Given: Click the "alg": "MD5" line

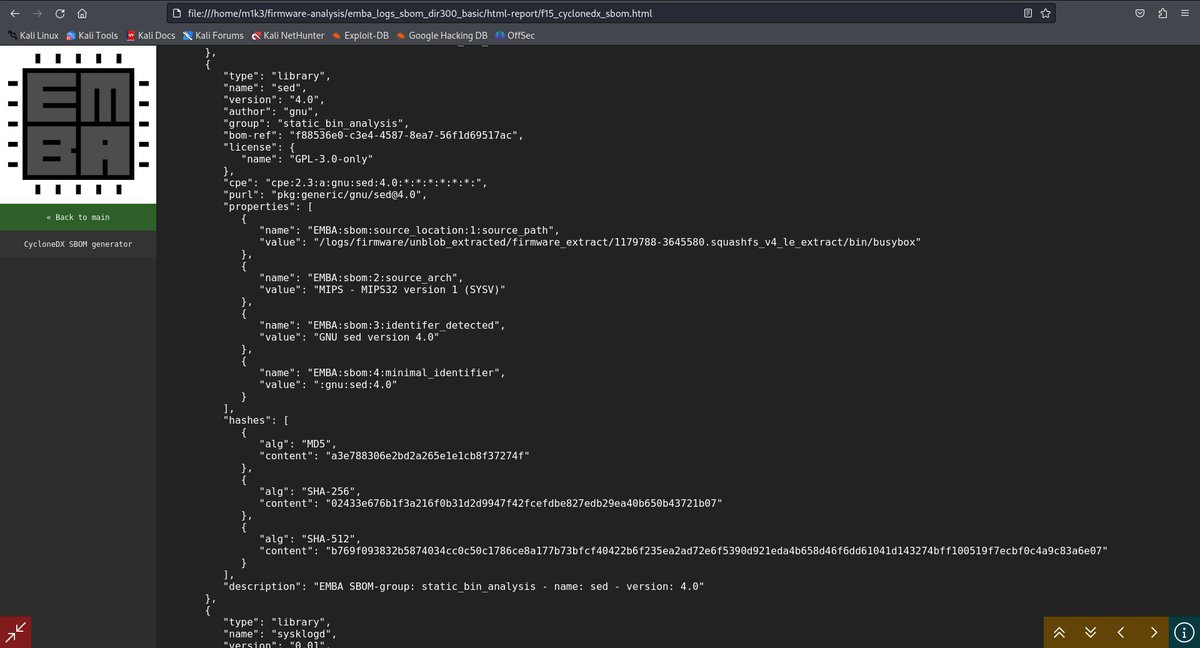Looking at the screenshot, I should 298,445.
